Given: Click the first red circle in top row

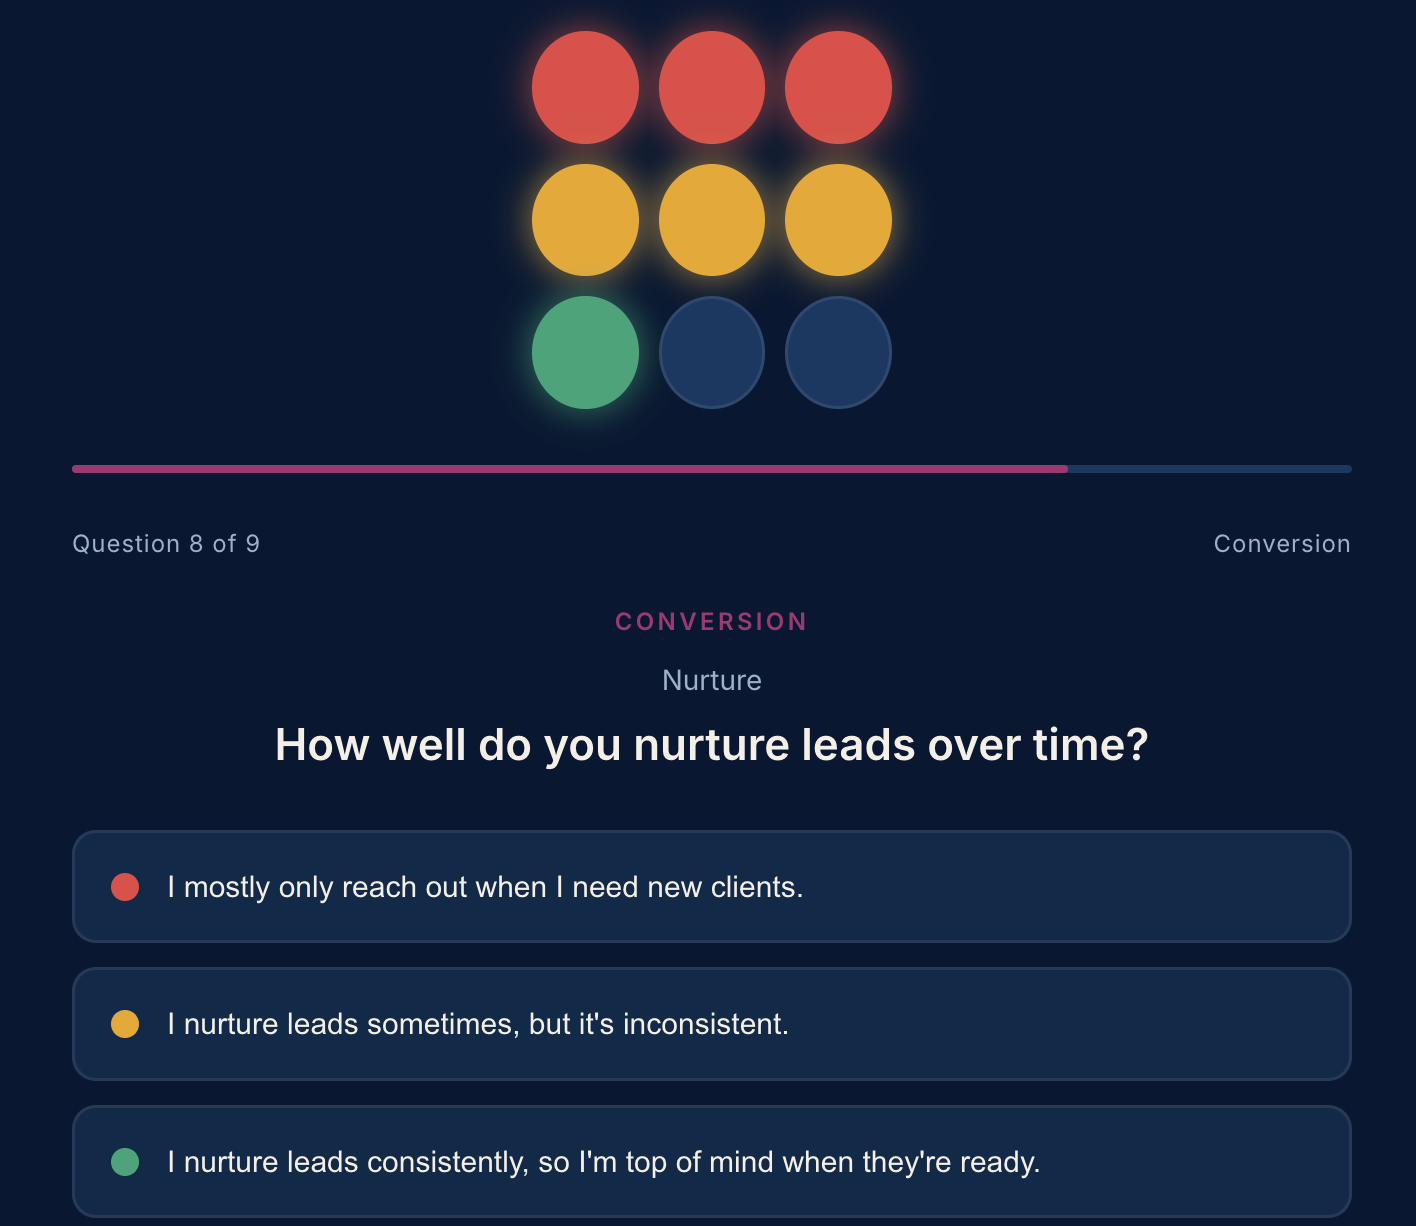Looking at the screenshot, I should [x=585, y=87].
